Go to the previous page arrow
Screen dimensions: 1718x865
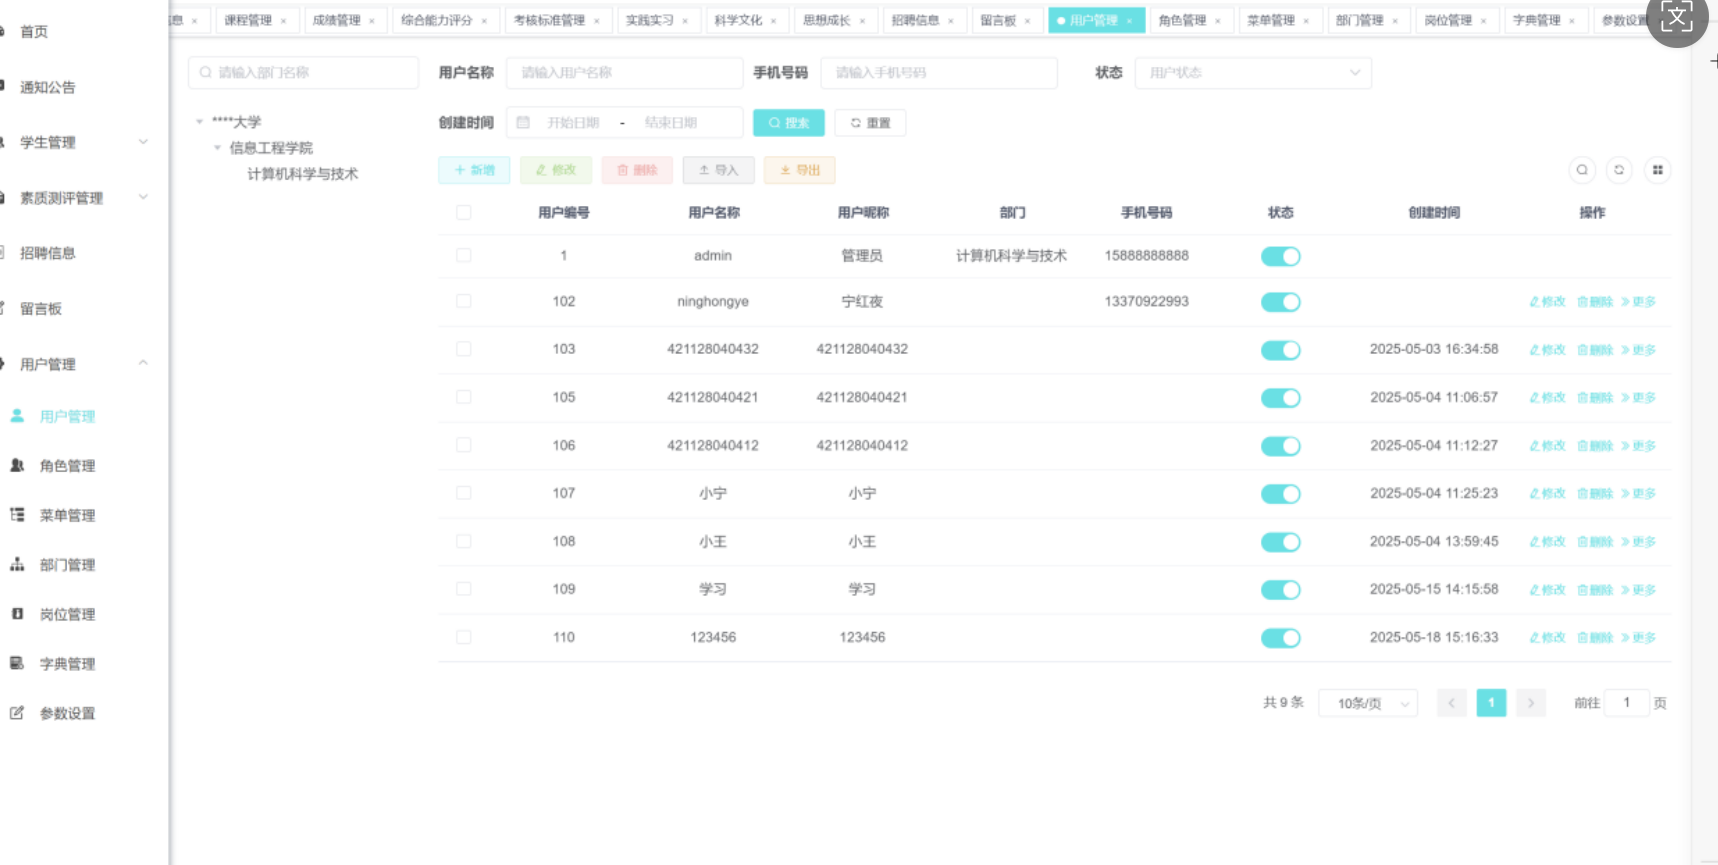[x=1451, y=703]
